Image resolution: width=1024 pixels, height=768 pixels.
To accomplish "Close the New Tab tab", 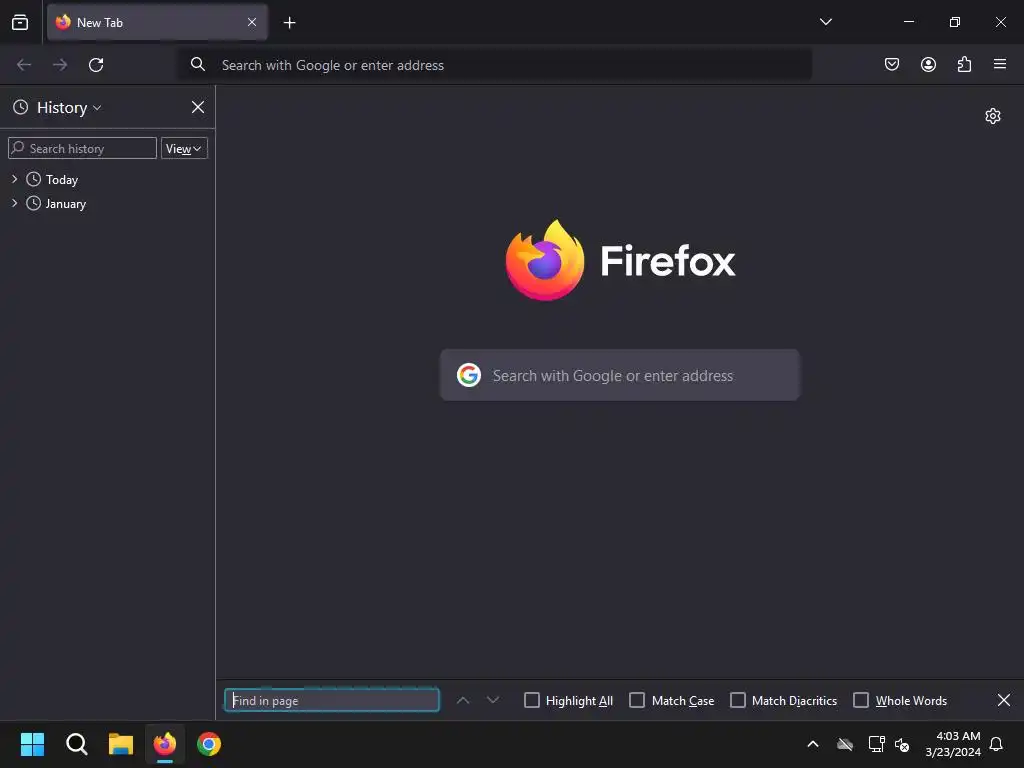I will (251, 22).
